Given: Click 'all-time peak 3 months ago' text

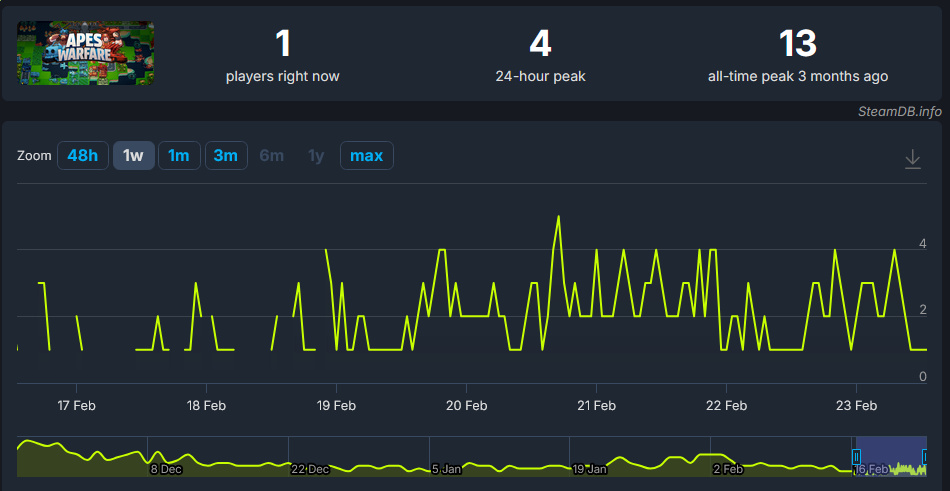Looking at the screenshot, I should coord(798,77).
